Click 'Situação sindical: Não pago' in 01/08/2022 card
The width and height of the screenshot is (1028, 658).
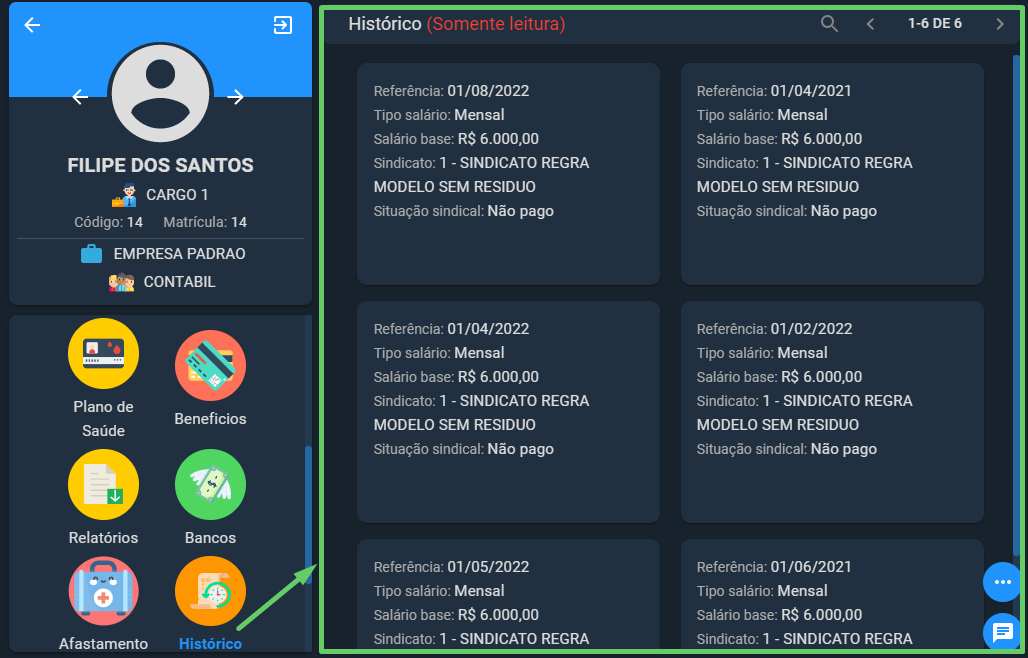point(464,211)
